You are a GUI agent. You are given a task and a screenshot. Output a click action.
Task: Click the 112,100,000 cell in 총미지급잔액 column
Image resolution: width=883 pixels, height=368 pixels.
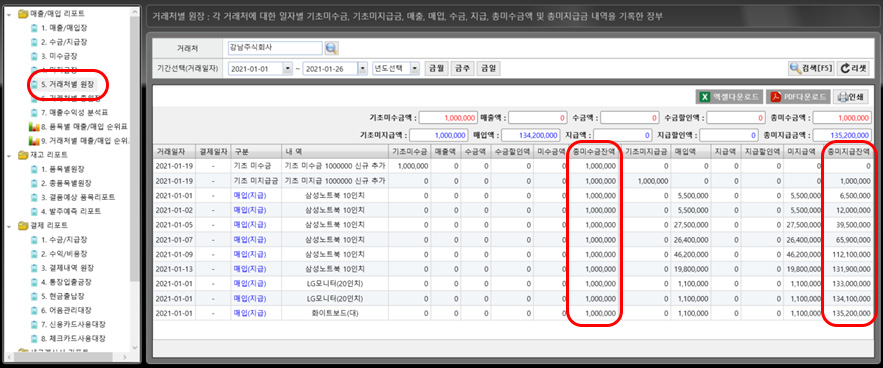pos(850,254)
